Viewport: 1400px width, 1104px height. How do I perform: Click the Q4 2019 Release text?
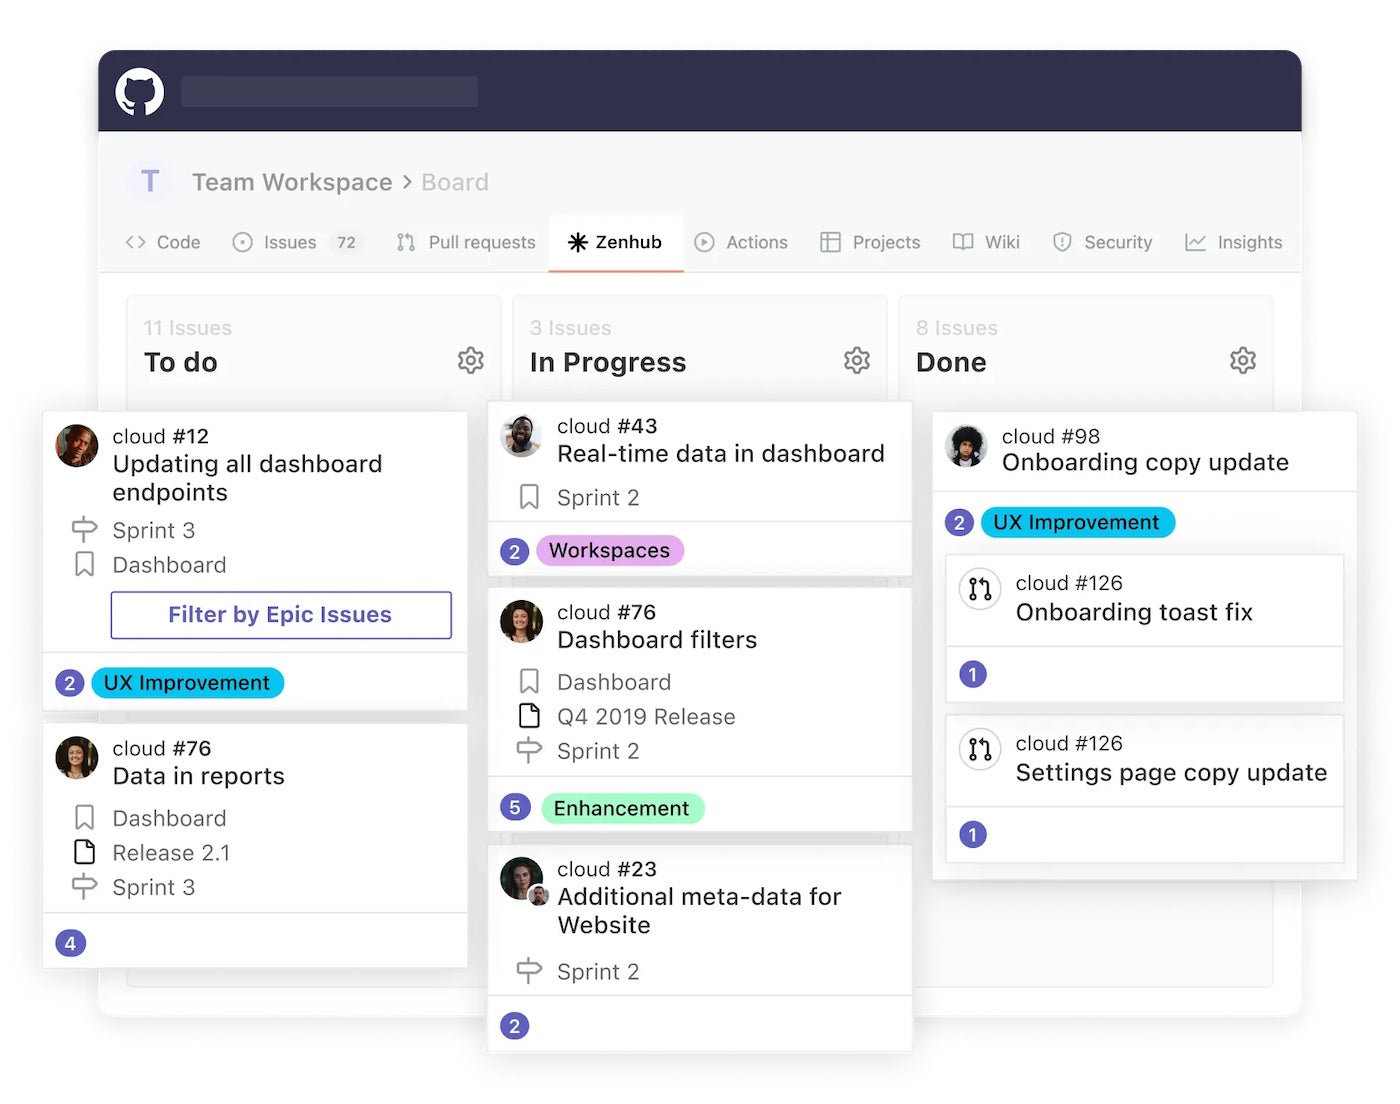[646, 717]
